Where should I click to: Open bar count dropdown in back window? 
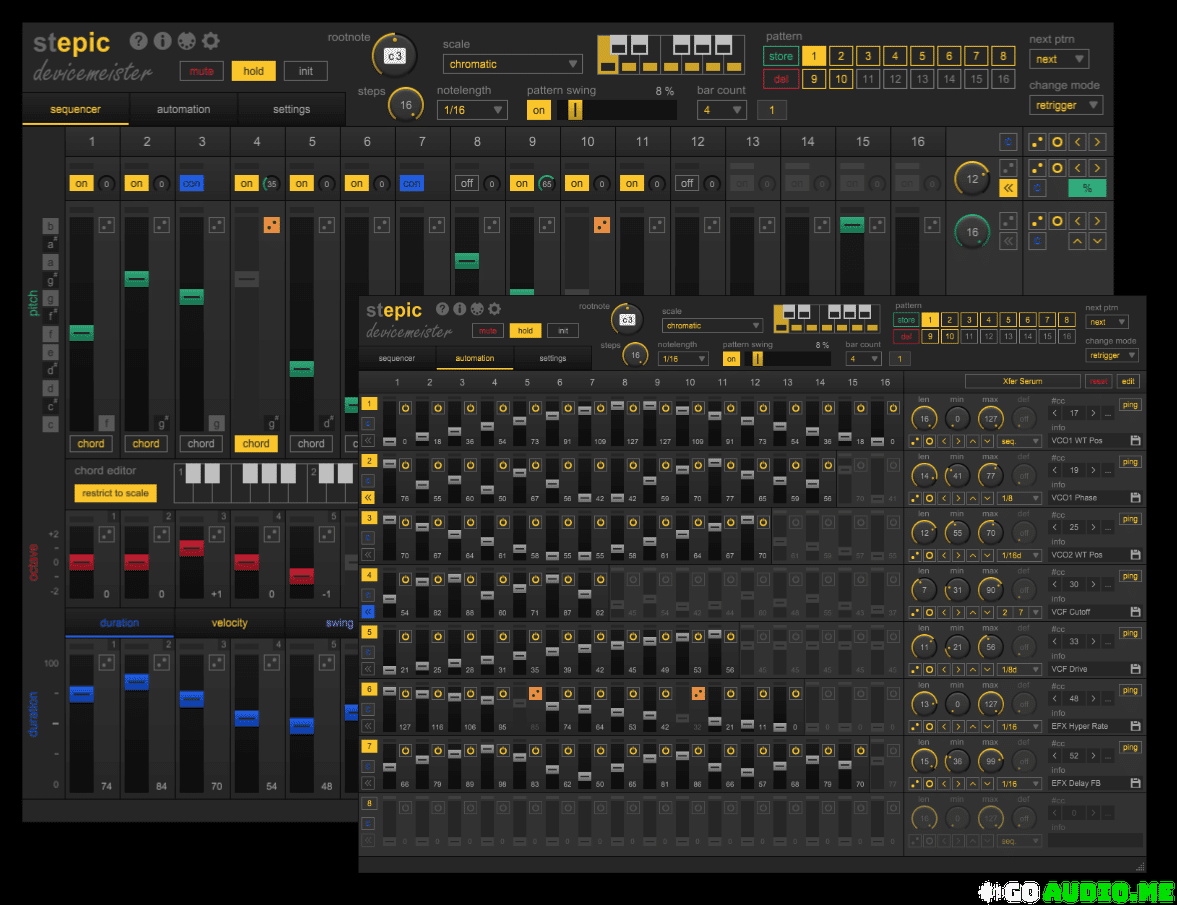point(721,110)
